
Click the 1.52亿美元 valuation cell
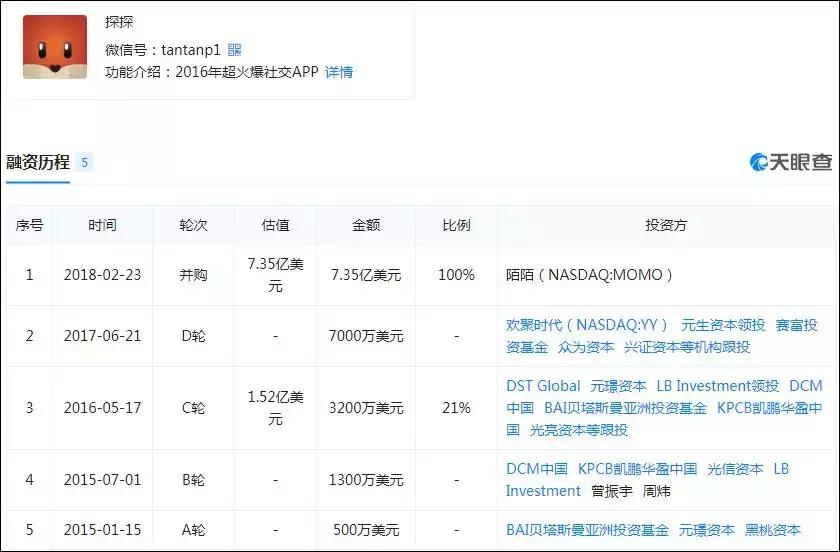275,408
